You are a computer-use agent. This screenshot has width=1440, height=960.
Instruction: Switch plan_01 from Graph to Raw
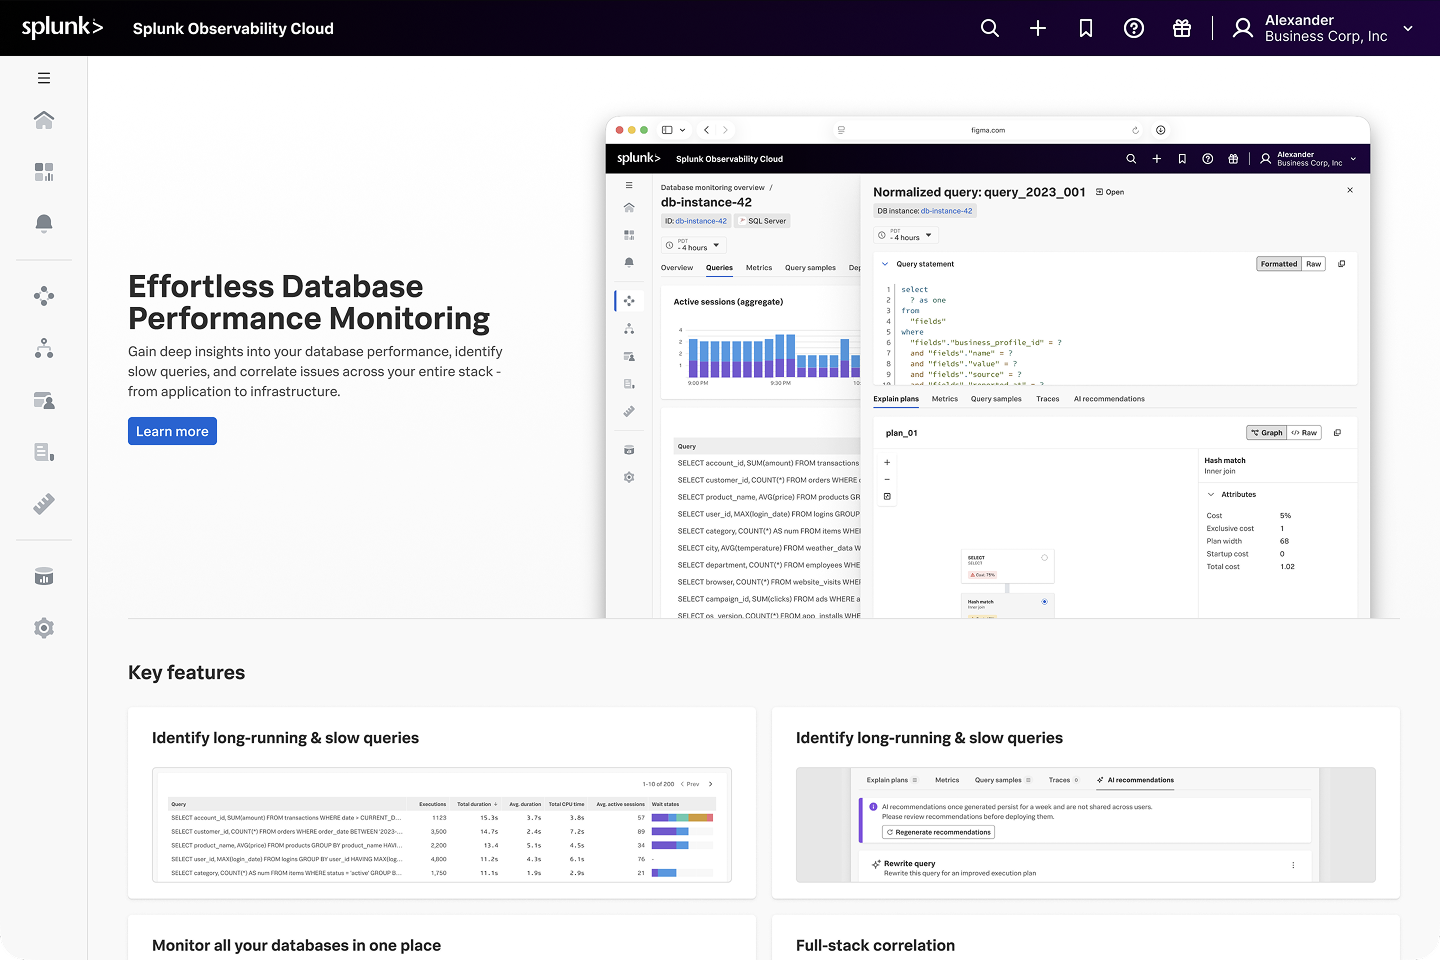(x=1305, y=432)
